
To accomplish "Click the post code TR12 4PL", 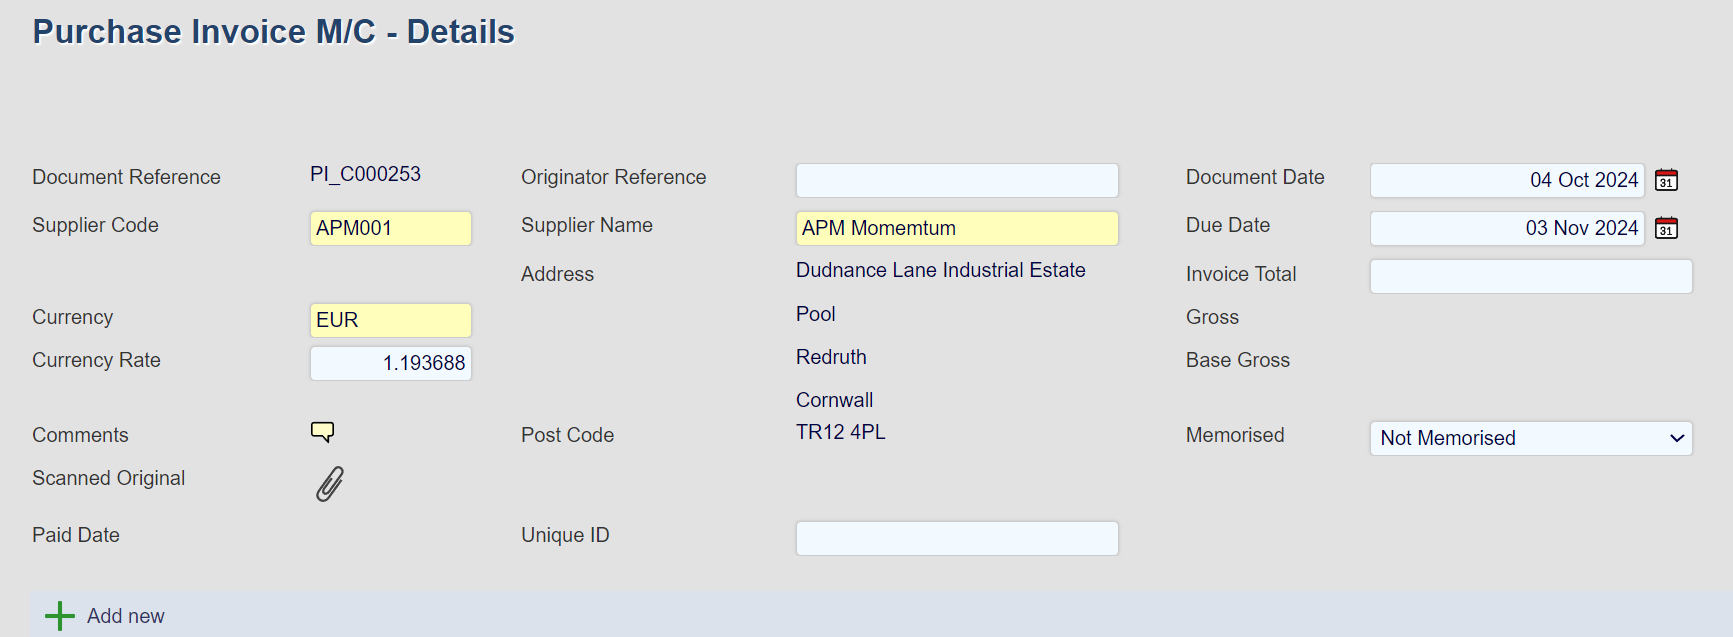I will tap(840, 432).
